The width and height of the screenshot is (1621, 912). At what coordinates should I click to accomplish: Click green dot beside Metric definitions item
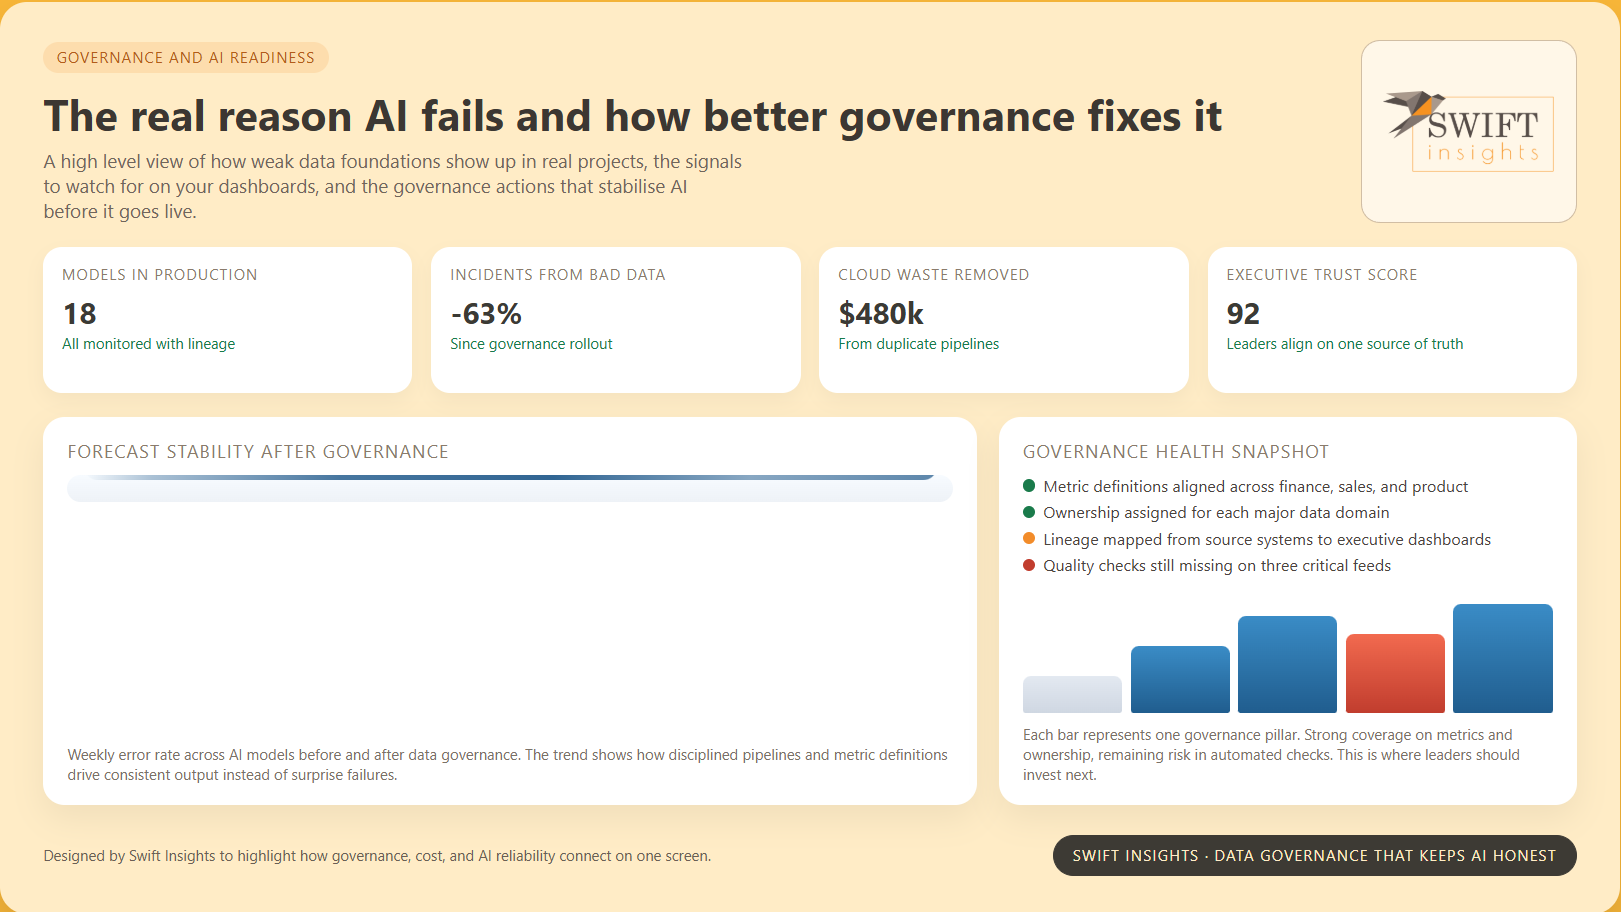point(1029,486)
